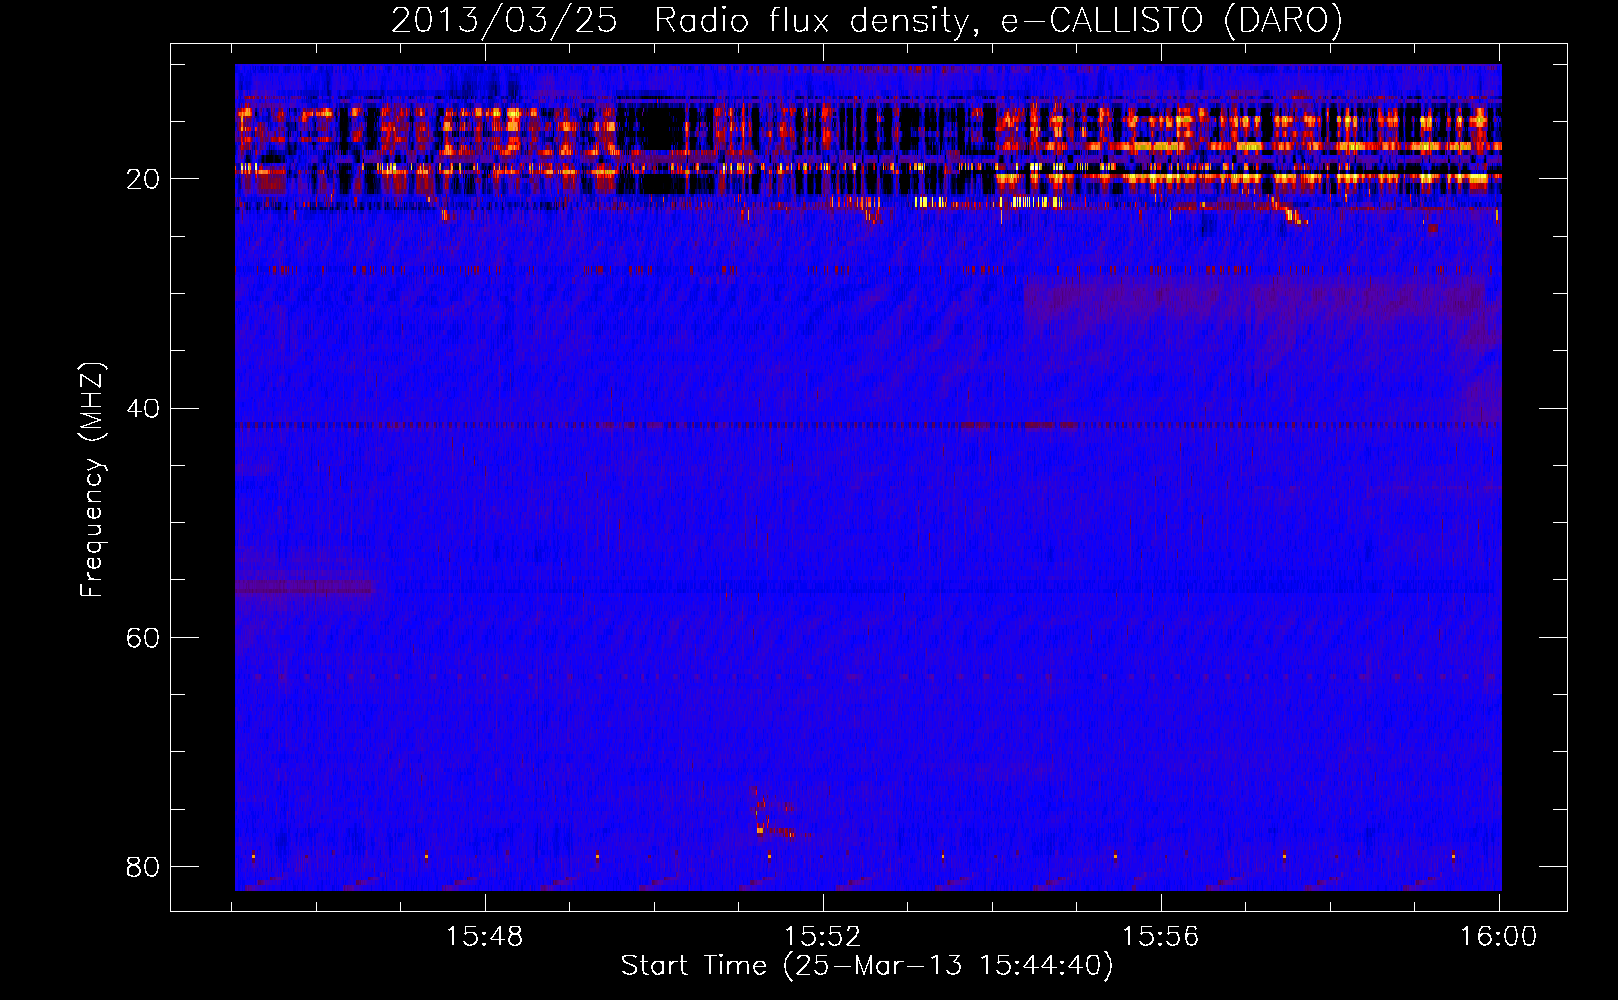
Task: Select the 15:52 time tick label
Action: (822, 937)
